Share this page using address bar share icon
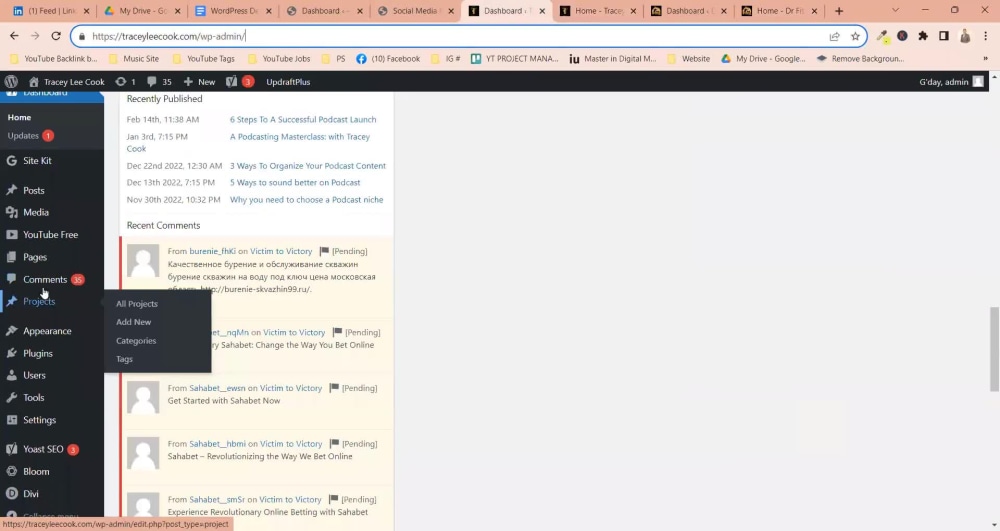1000x531 pixels. [x=834, y=36]
